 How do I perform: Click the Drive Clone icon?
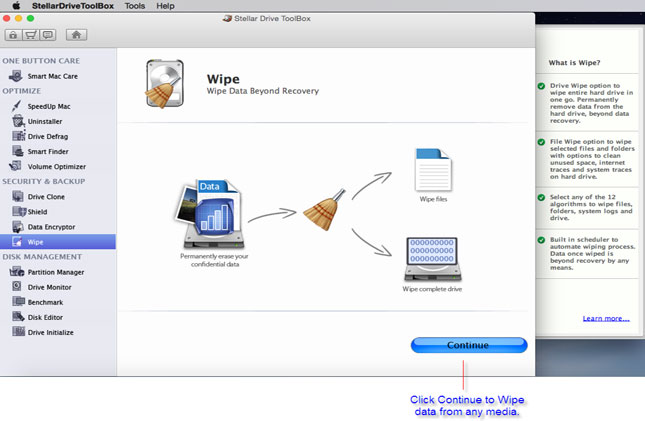[x=18, y=196]
